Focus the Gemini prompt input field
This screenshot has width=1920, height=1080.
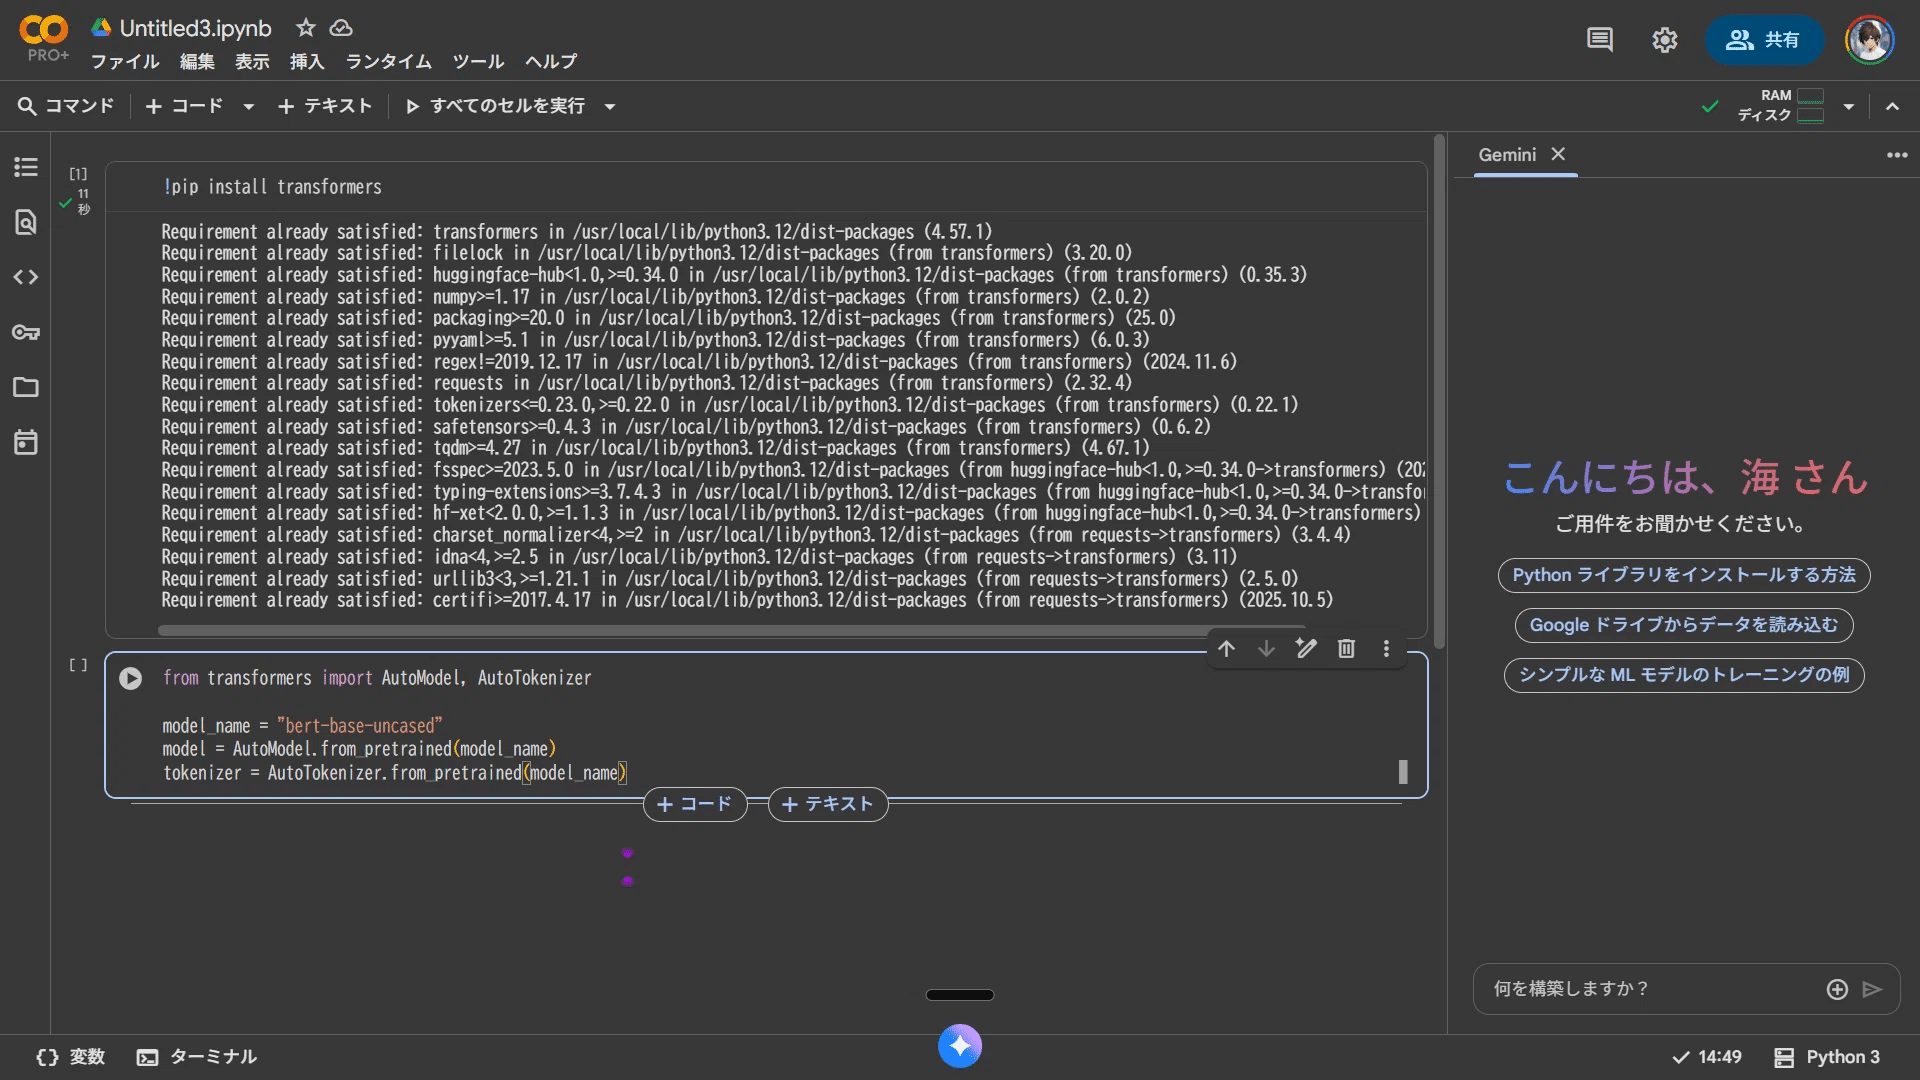point(1655,989)
